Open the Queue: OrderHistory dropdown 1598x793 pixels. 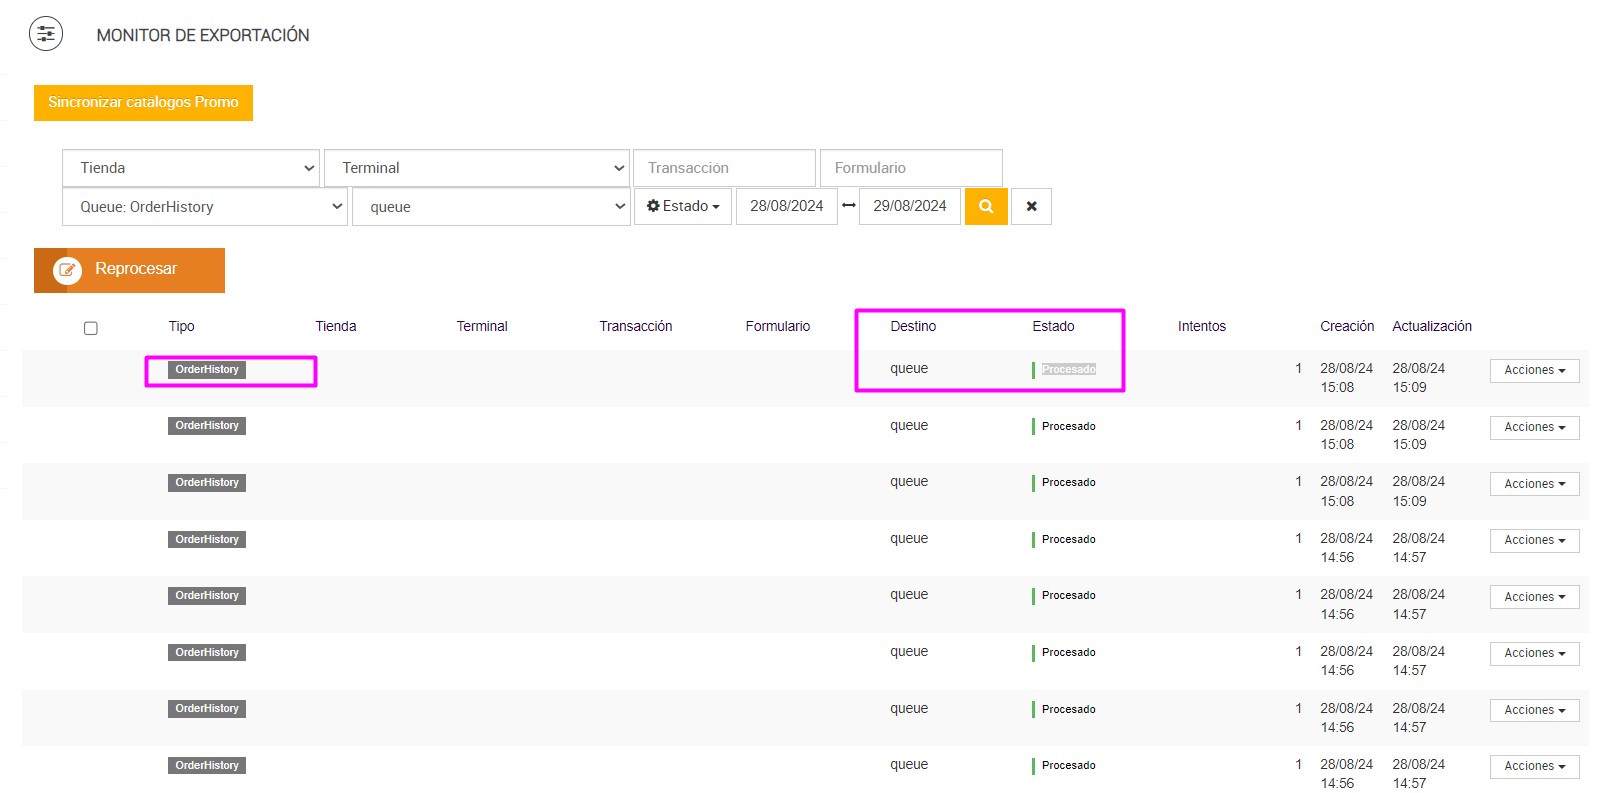click(x=205, y=207)
